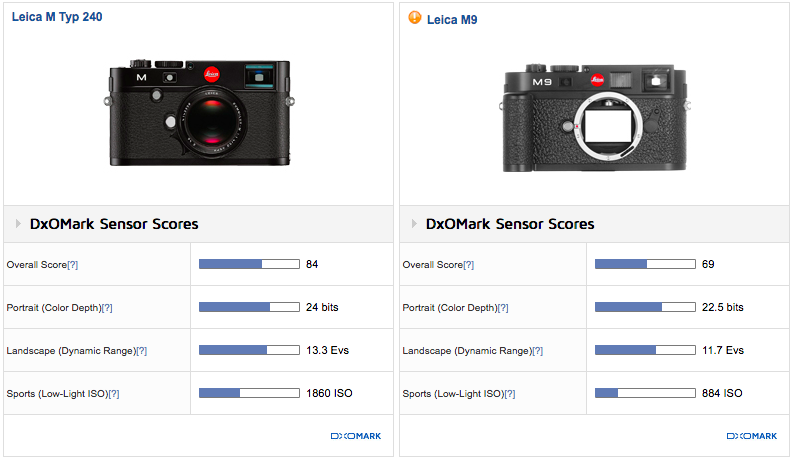Click 'Sports (Low-Light ISO)' label in the M9 panel
The image size is (794, 462).
pyautogui.click(x=453, y=394)
